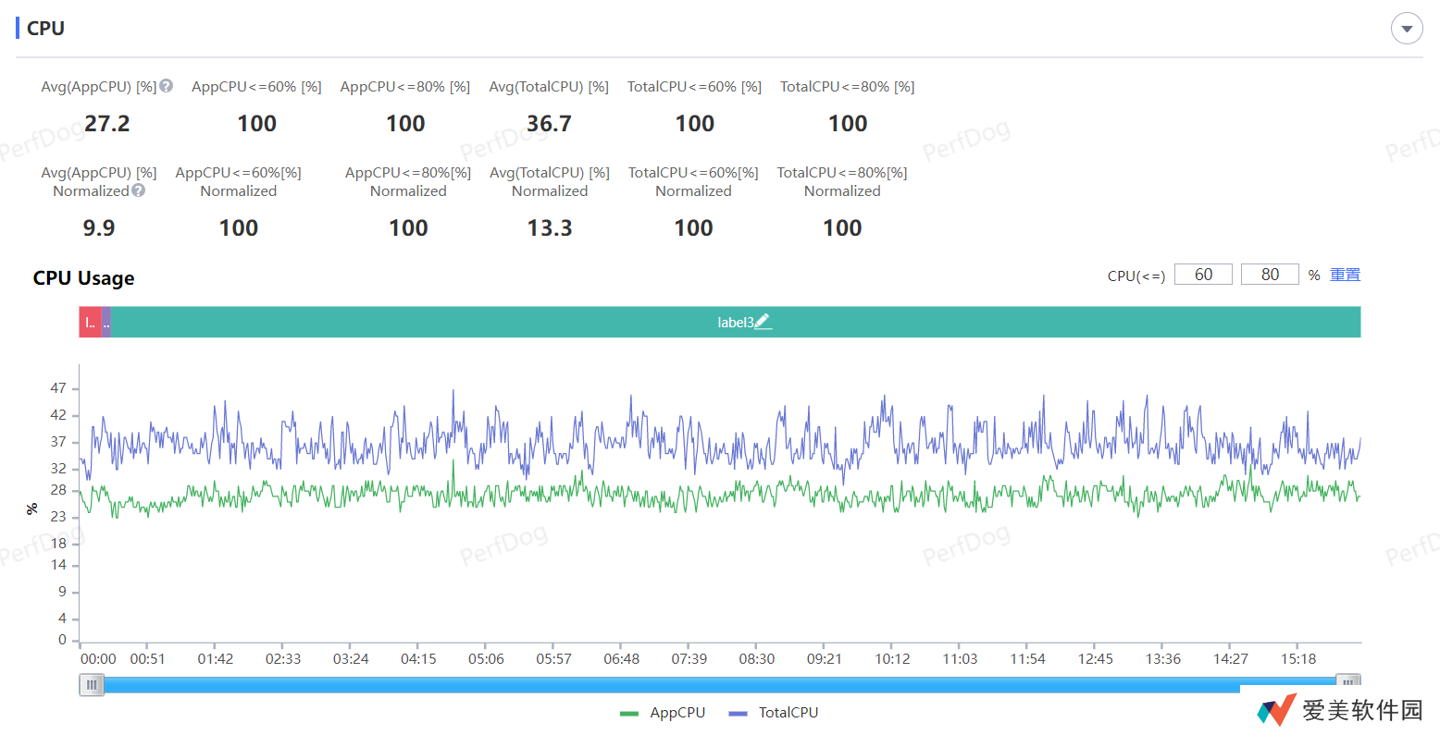Click the pencil edit icon on label3
This screenshot has height=735, width=1440.
[x=762, y=321]
